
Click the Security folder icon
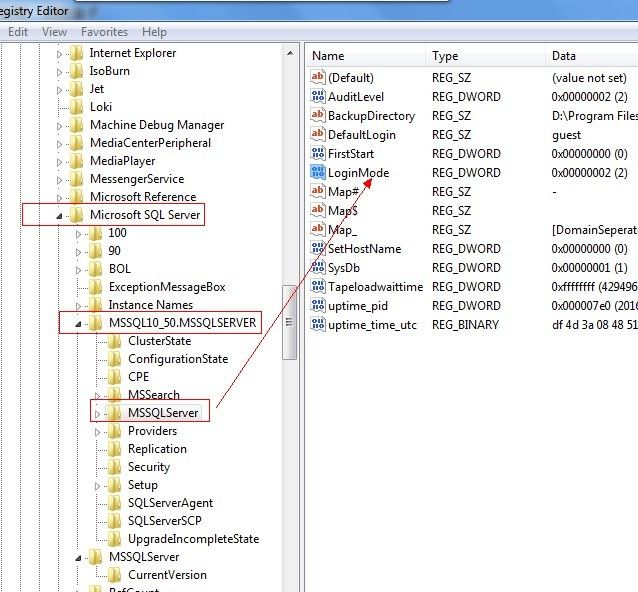114,467
